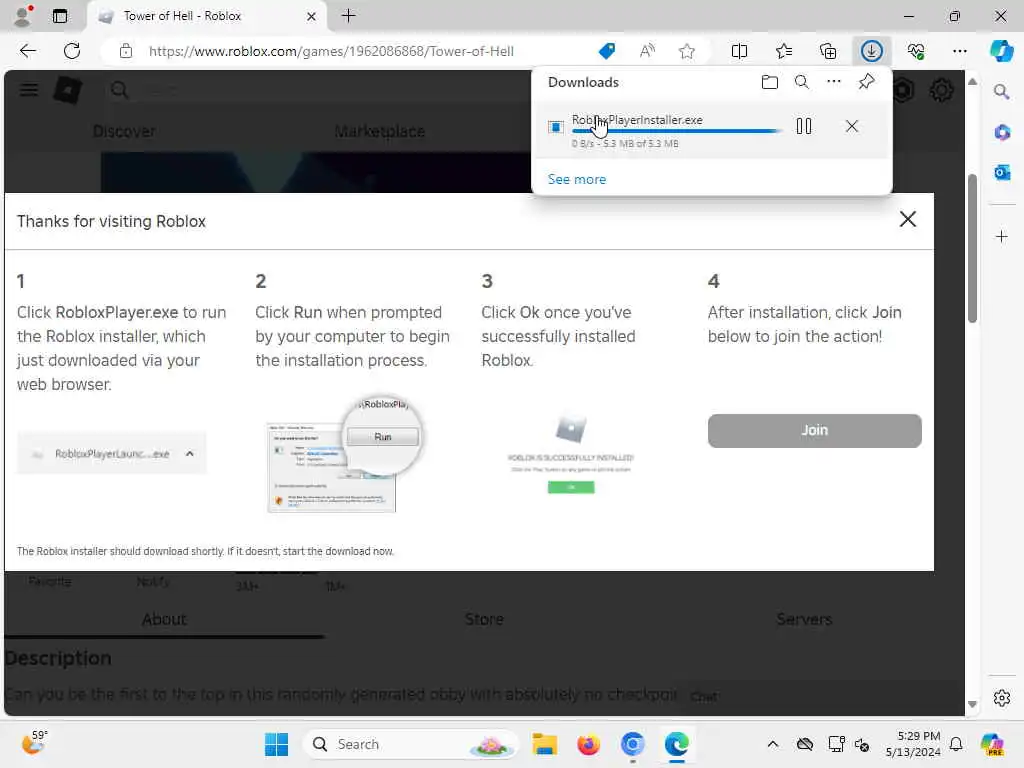The width and height of the screenshot is (1024, 768).
Task: Click scrollbar down arrow
Action: coord(972,704)
